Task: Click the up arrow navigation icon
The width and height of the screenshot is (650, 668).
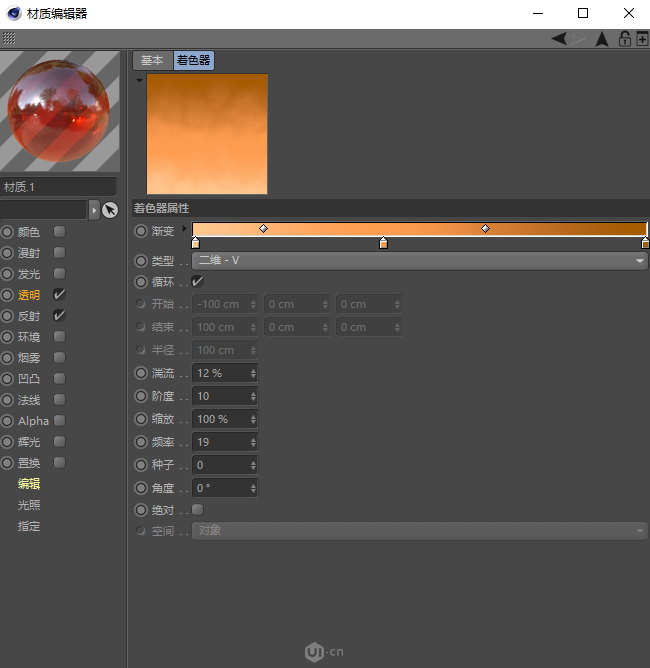Action: 602,39
